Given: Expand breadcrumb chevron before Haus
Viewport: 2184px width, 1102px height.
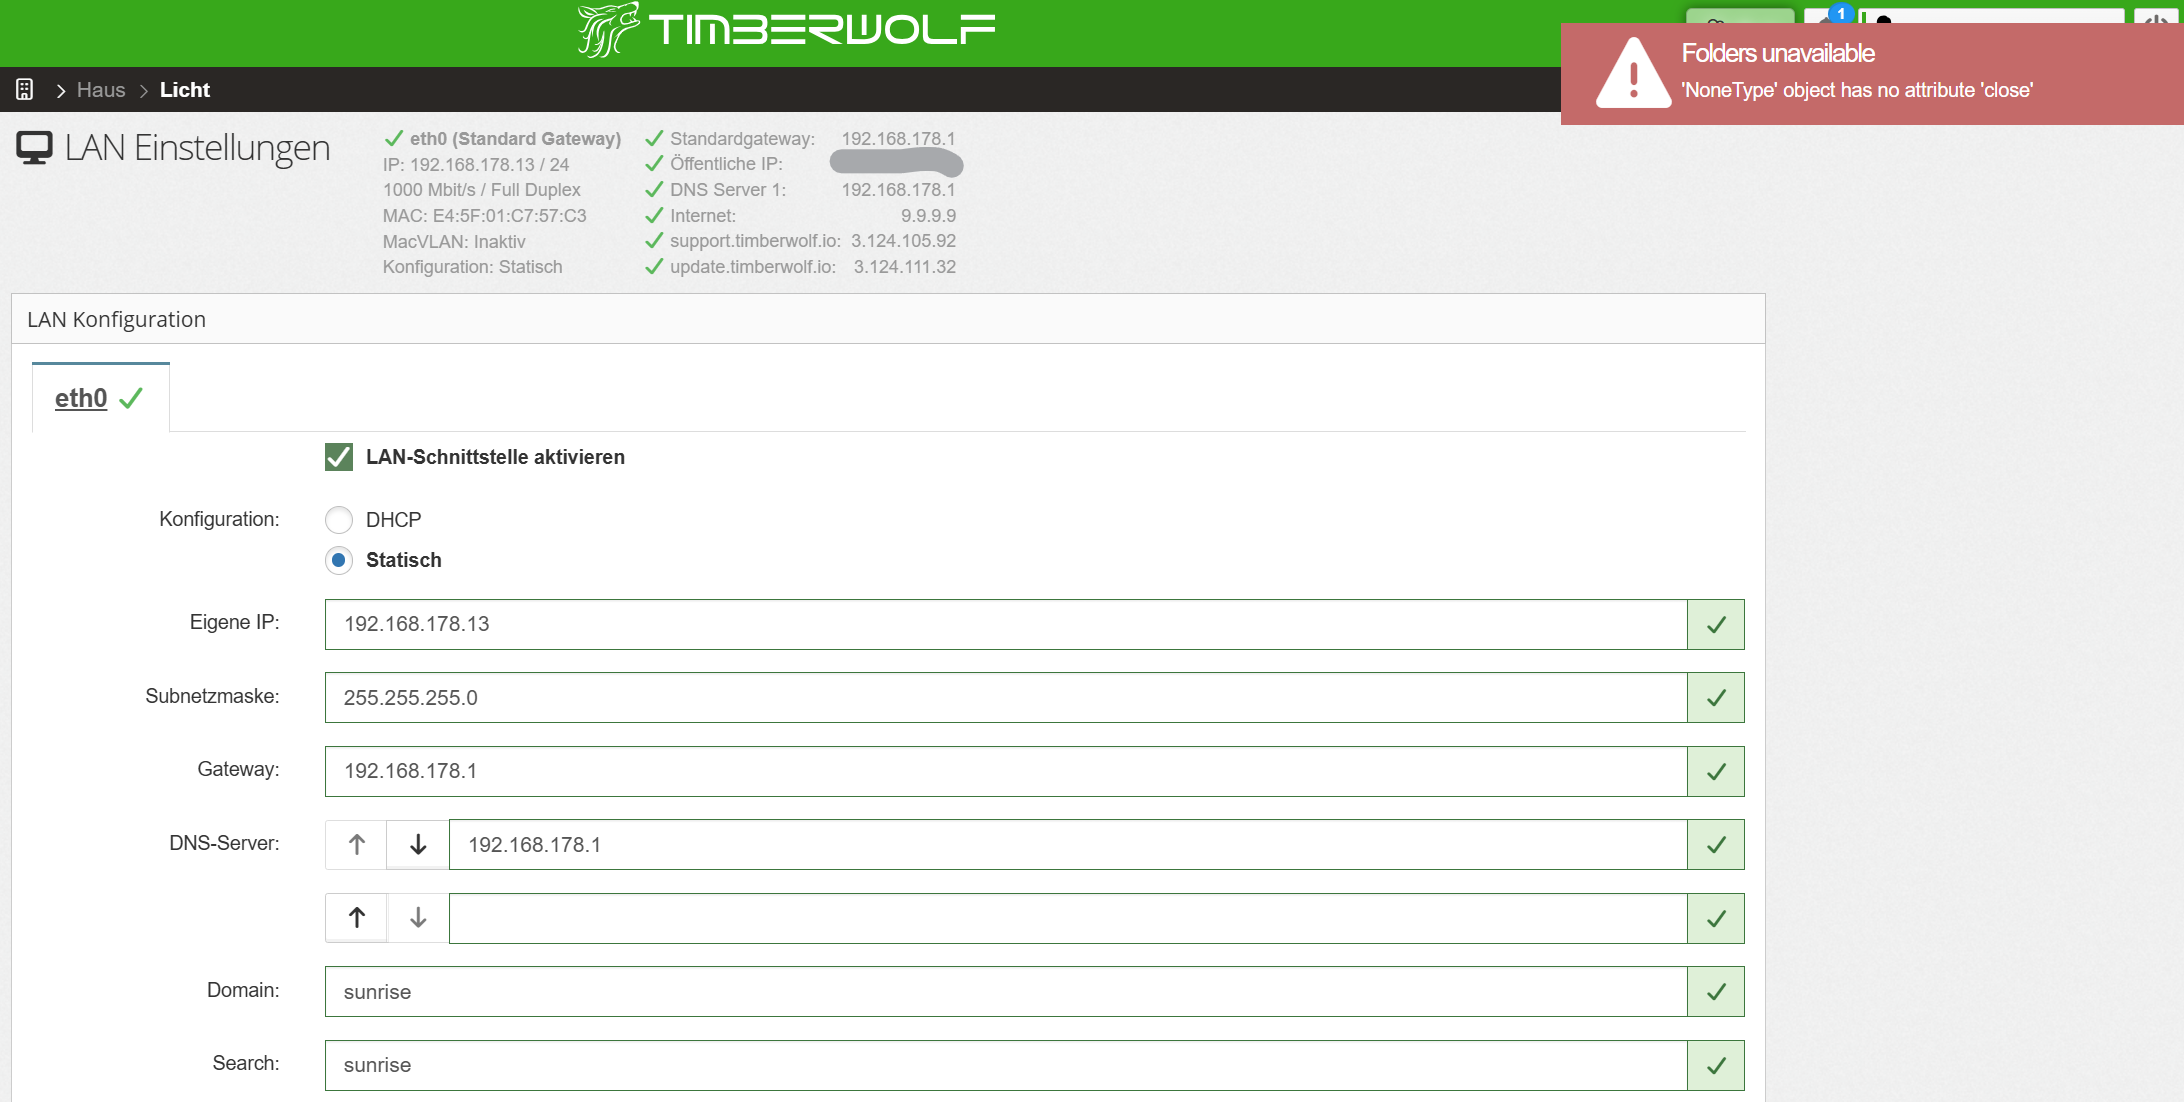Looking at the screenshot, I should [x=61, y=91].
